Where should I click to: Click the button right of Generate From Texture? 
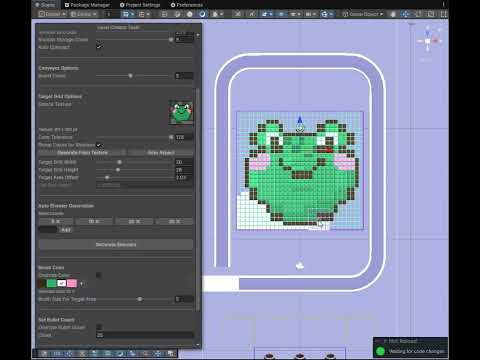(x=161, y=153)
